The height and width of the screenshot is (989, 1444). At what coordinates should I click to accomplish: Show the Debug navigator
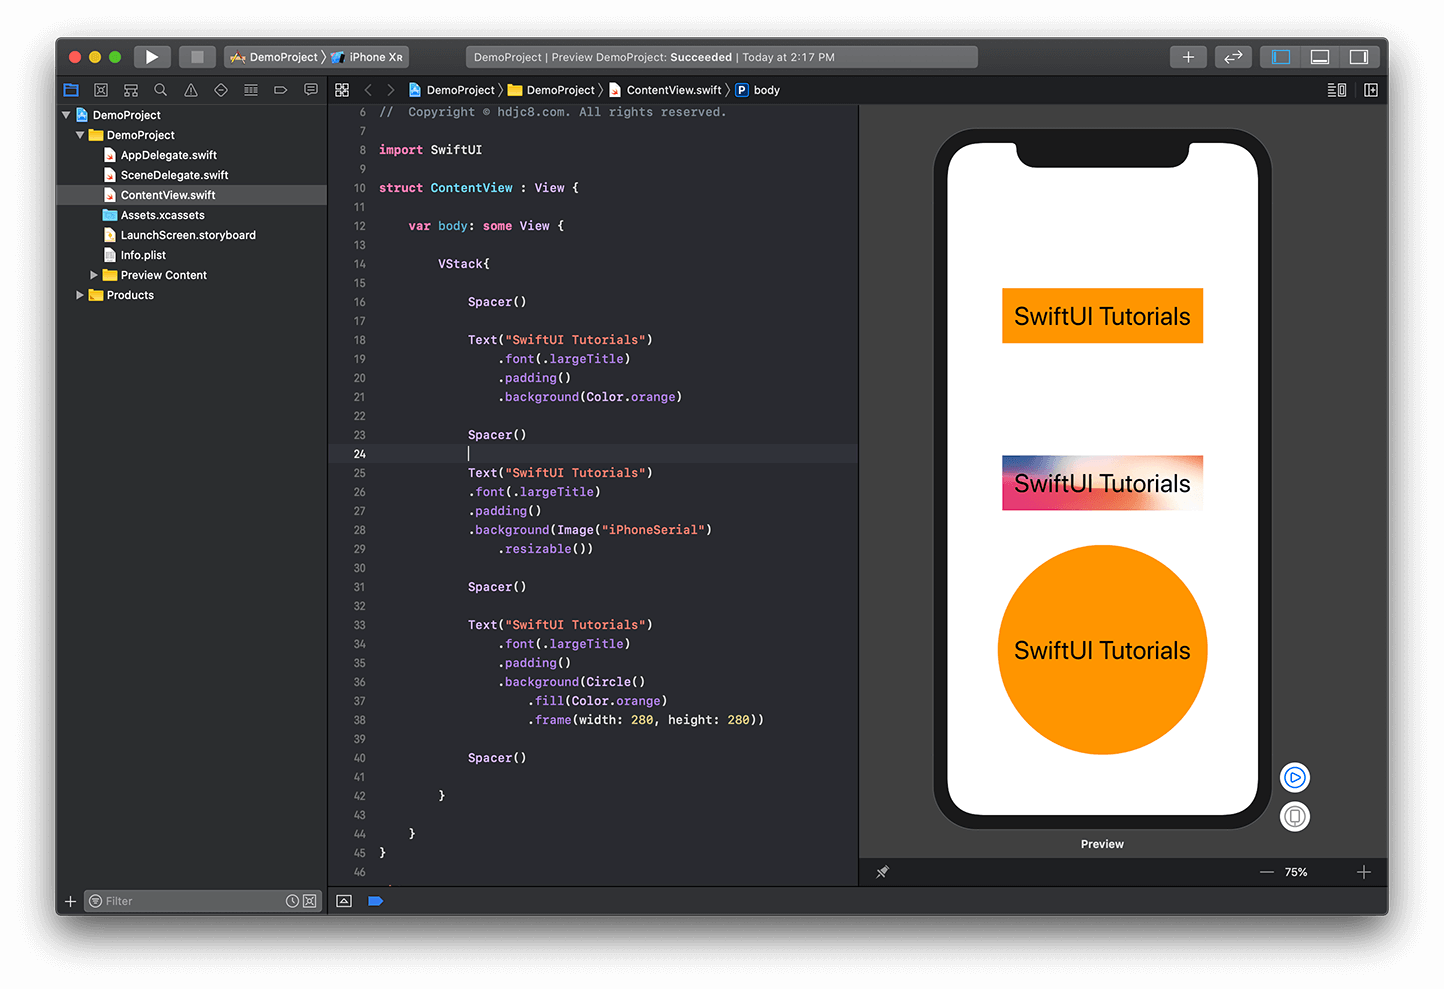pyautogui.click(x=251, y=90)
